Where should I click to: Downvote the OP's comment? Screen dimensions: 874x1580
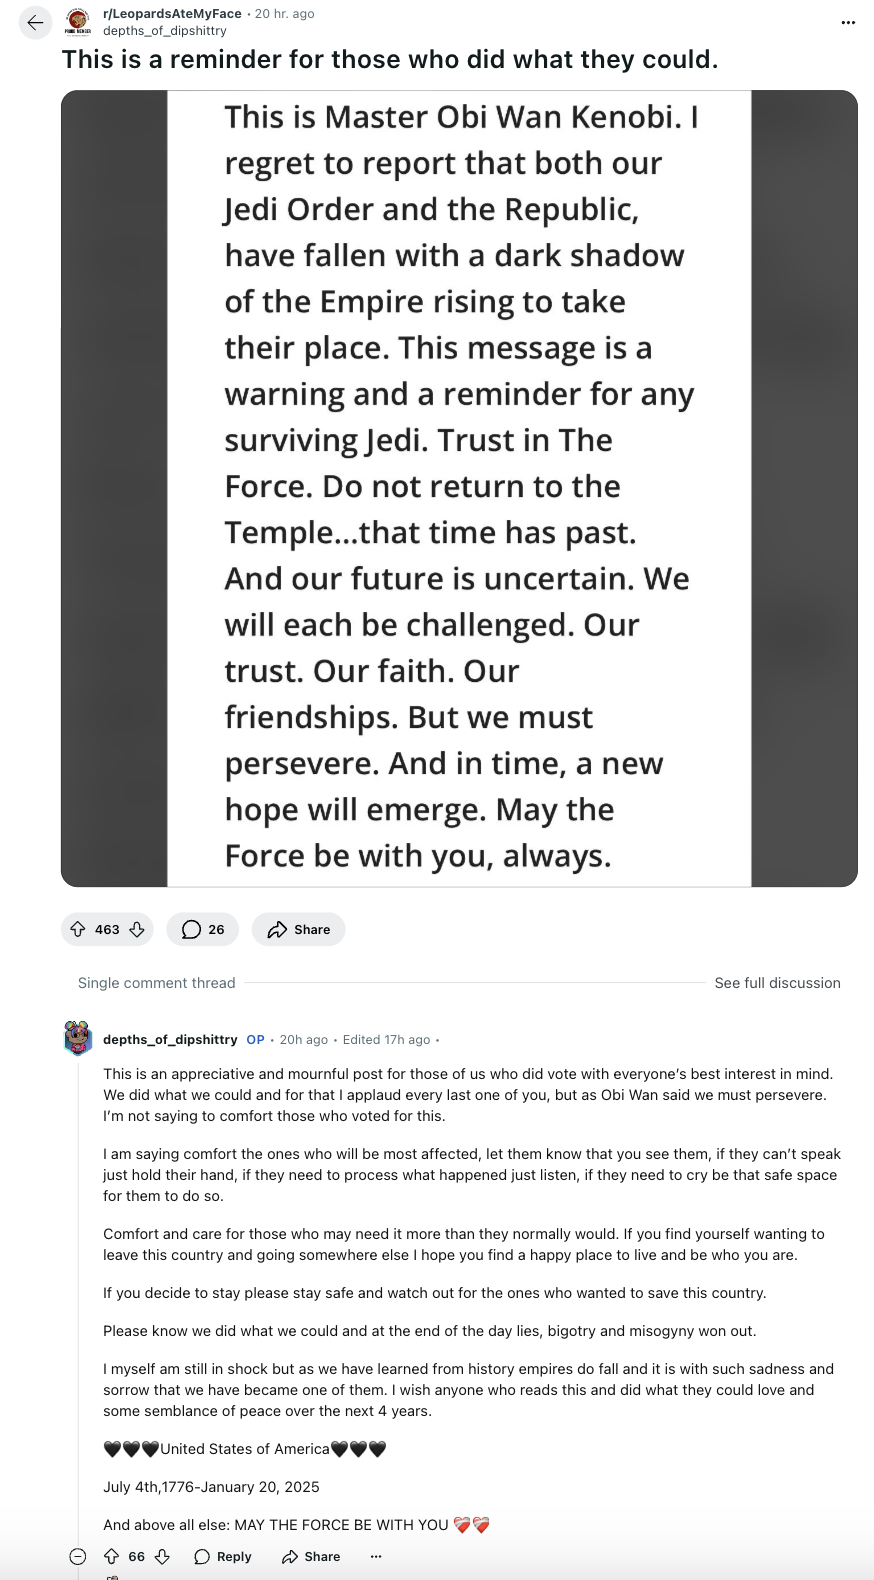162,1556
